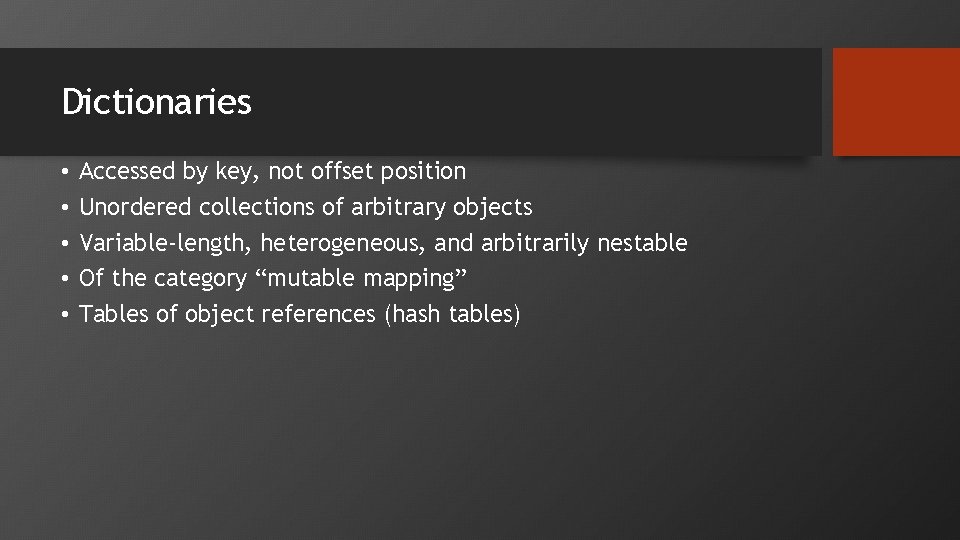
Task: Click the bullet dot before "Tables of object"
Action: point(63,314)
